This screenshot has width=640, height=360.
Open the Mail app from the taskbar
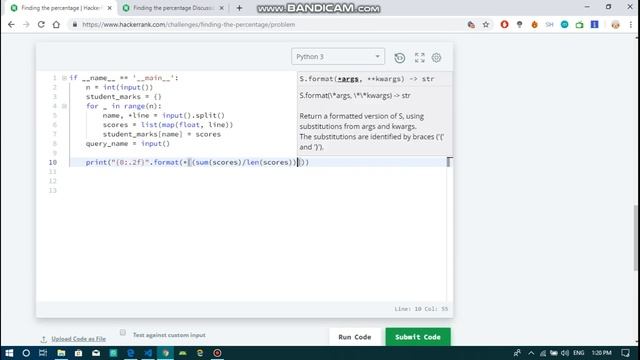pos(96,353)
